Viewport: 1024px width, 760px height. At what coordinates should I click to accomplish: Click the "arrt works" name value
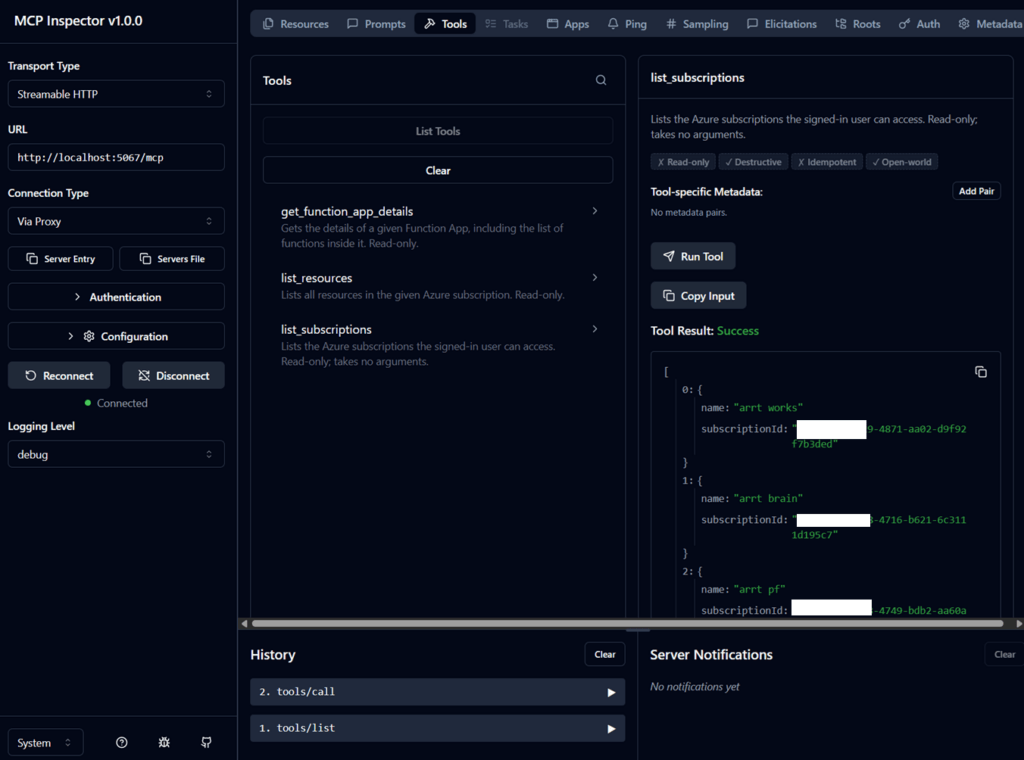coord(768,408)
